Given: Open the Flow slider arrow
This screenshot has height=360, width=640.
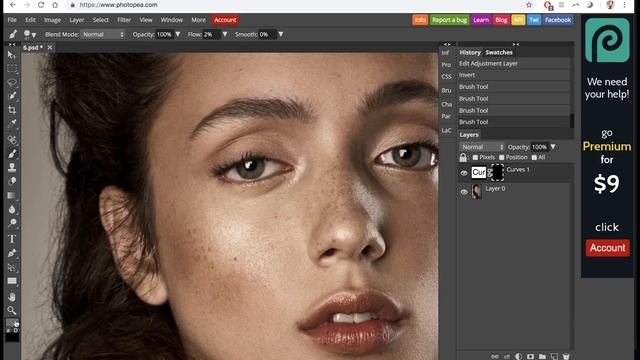Looking at the screenshot, I should point(224,35).
